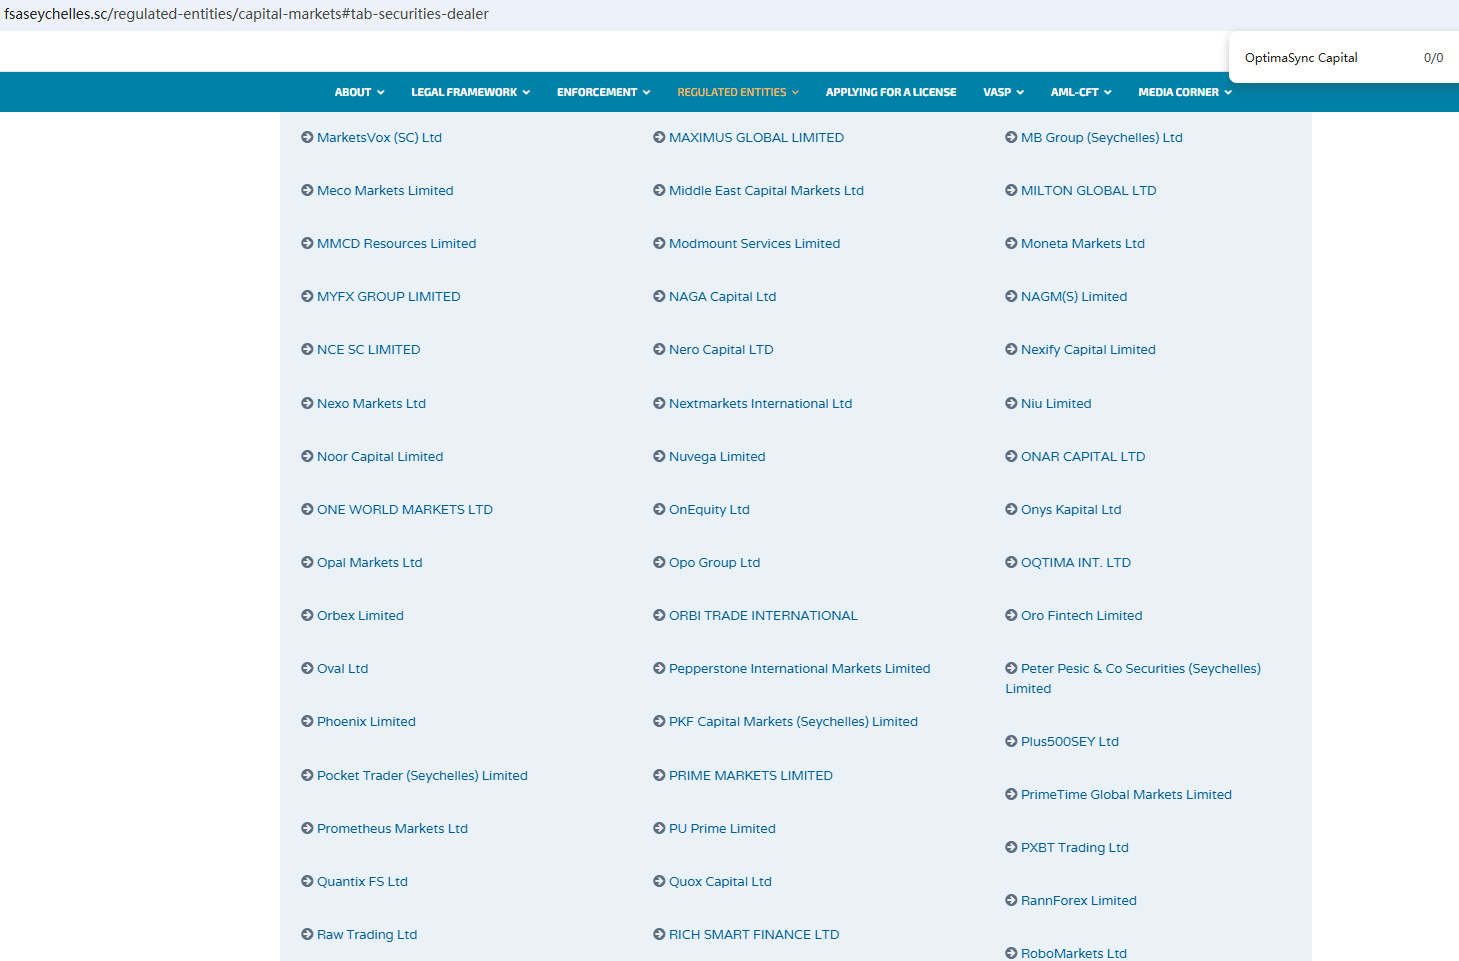Click the arrow icon beside Nexify Capital Limited
Image resolution: width=1459 pixels, height=961 pixels.
pyautogui.click(x=1011, y=349)
